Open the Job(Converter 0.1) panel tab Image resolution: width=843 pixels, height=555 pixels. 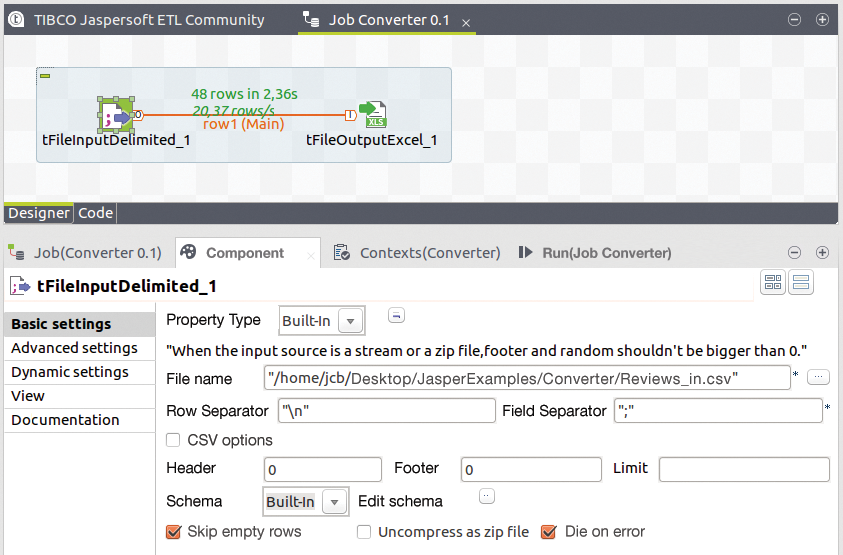97,253
